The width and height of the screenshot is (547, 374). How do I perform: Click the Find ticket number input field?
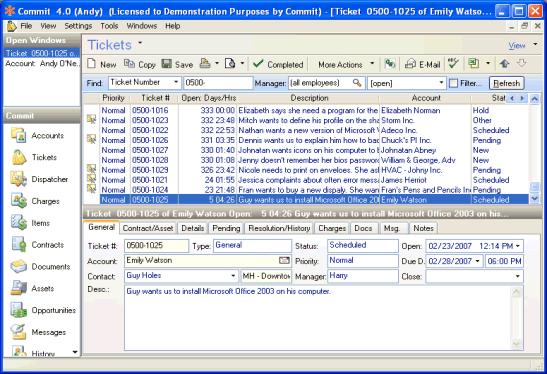[218, 83]
